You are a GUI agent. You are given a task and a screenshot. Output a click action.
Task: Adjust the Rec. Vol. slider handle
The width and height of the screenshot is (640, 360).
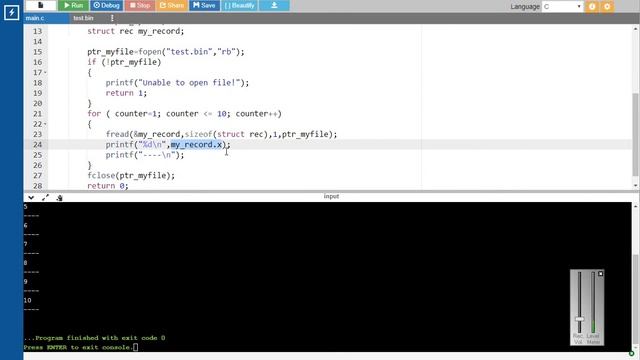(x=579, y=319)
